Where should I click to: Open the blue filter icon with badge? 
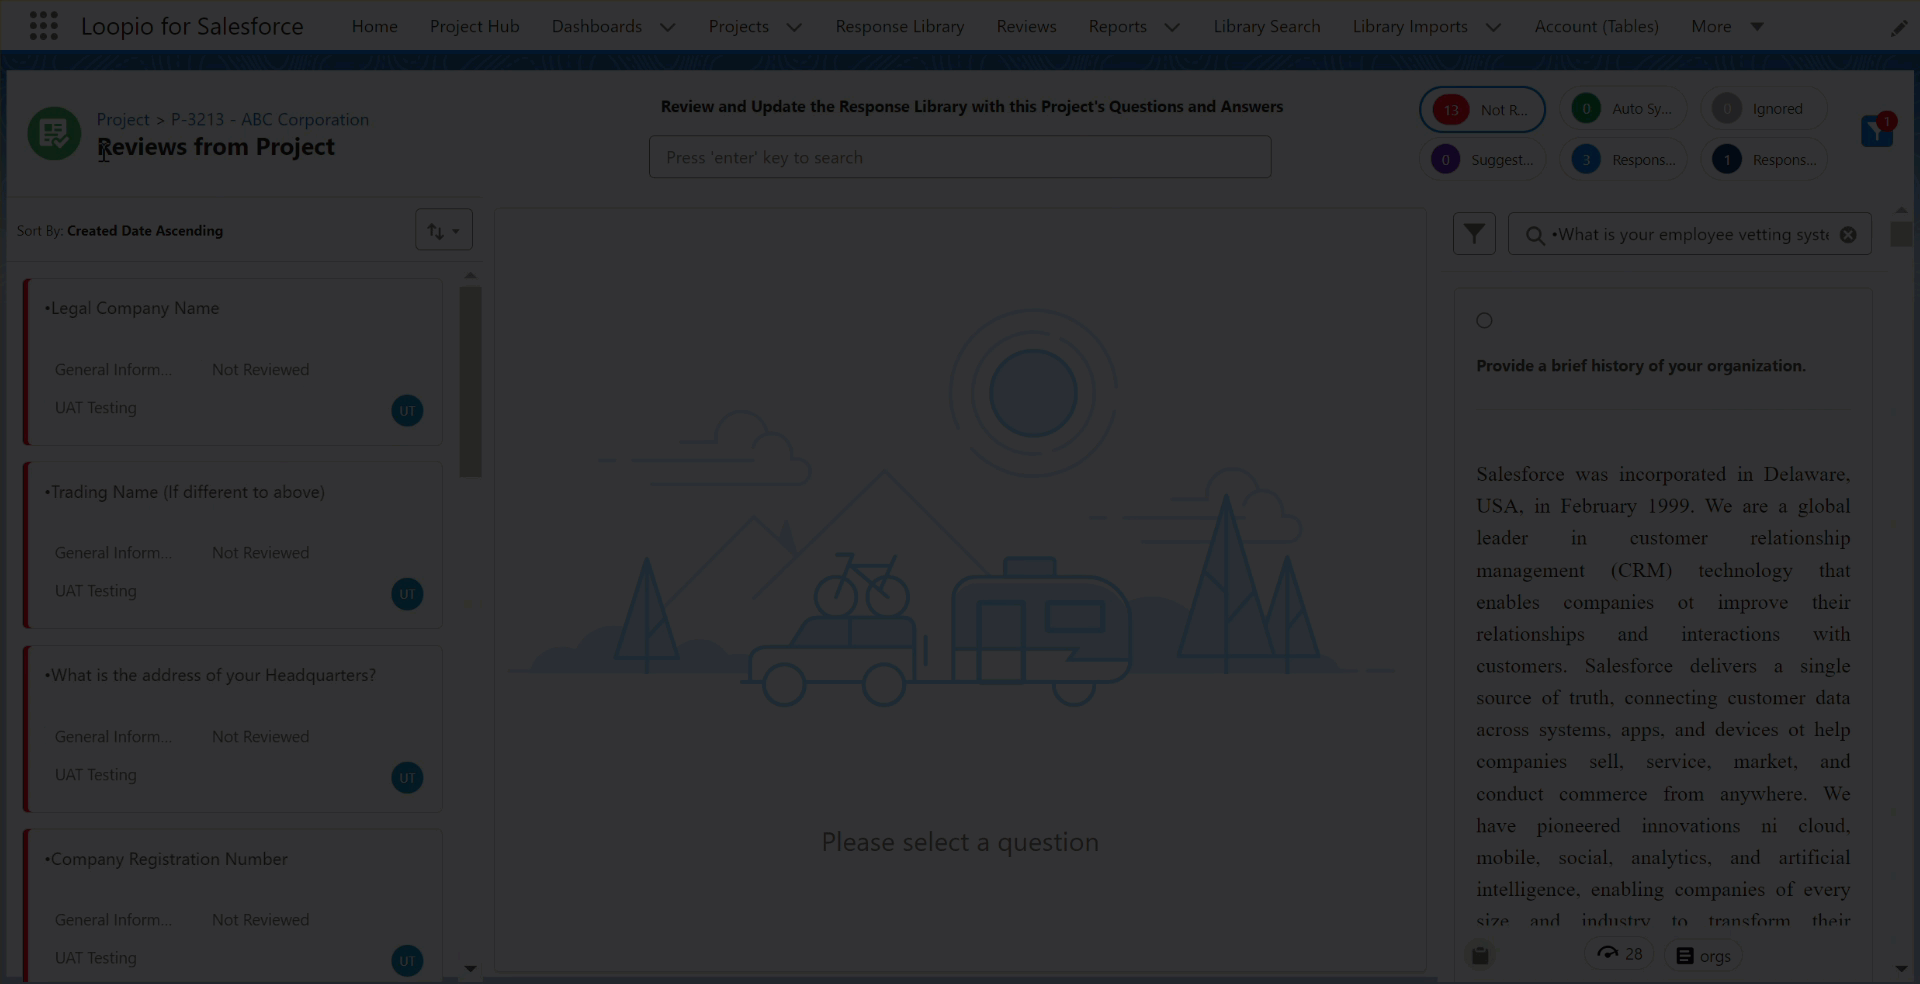[x=1878, y=130]
